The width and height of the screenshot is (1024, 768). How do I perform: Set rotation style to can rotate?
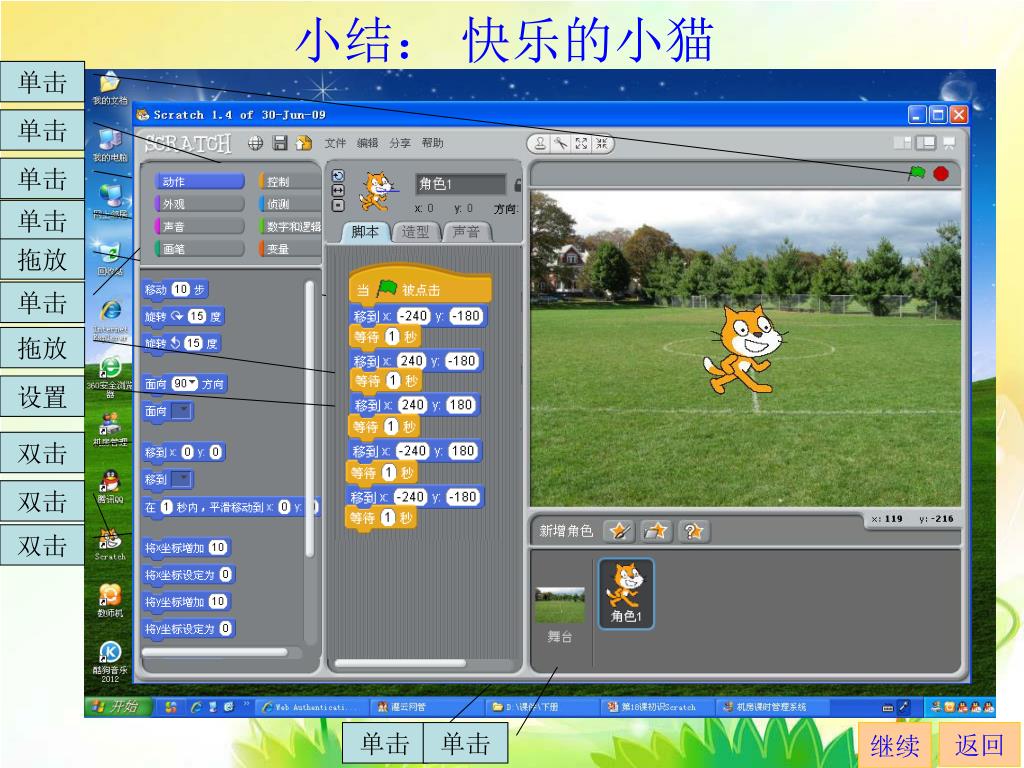[x=338, y=176]
